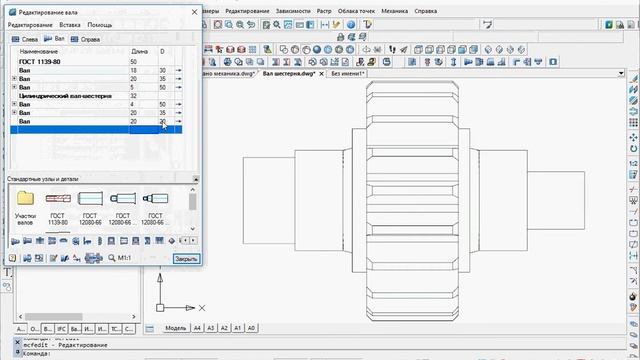Expand the Вал row with length 4
640x360 pixels.
[14, 104]
